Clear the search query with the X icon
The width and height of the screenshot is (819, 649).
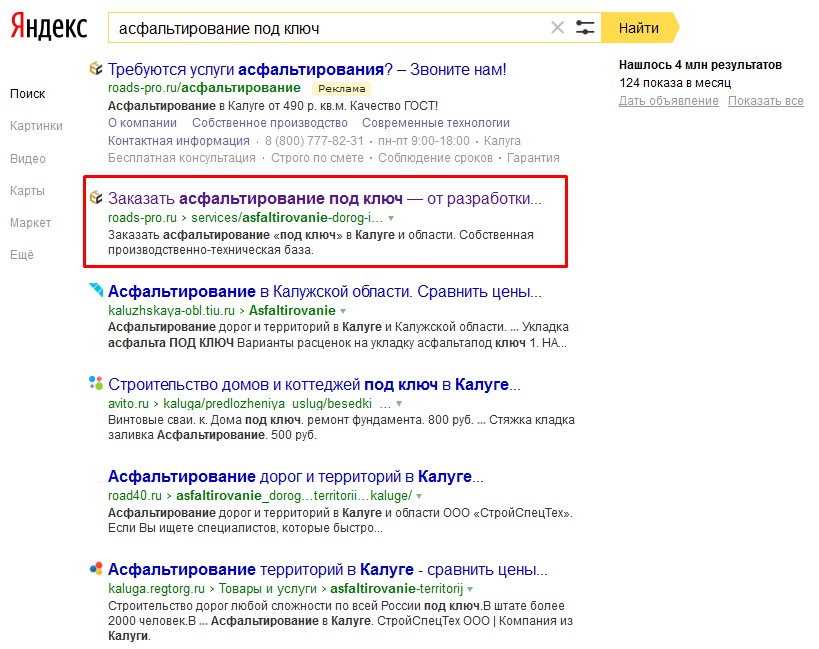(557, 28)
